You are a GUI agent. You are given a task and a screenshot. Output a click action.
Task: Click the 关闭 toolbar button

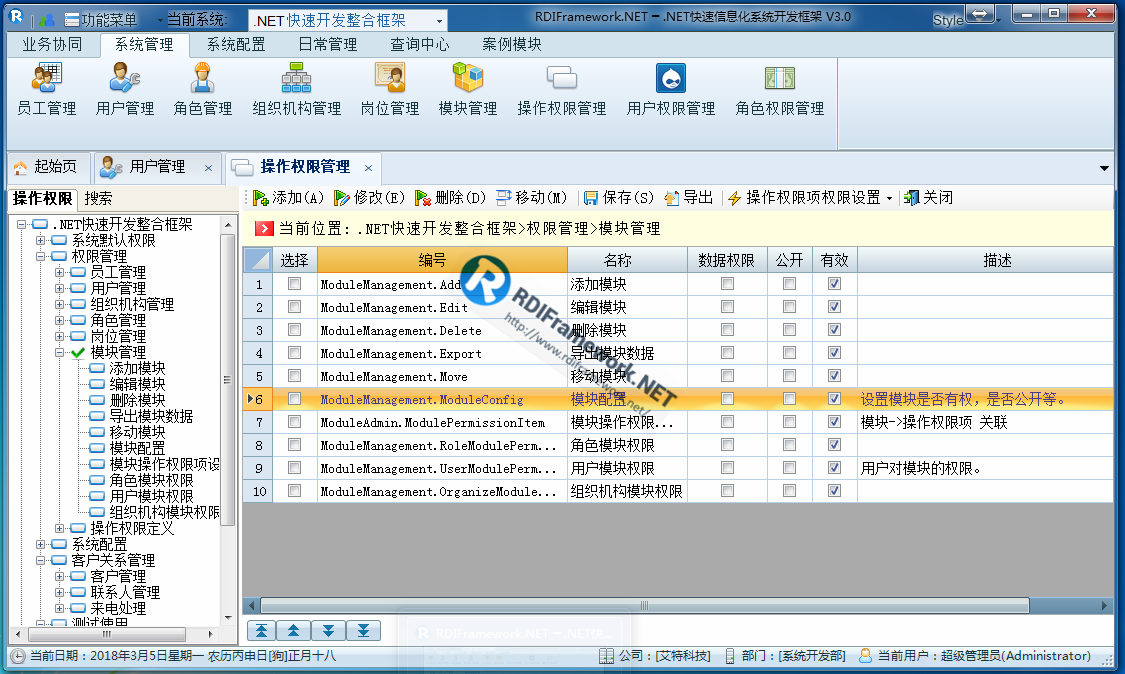click(x=928, y=197)
